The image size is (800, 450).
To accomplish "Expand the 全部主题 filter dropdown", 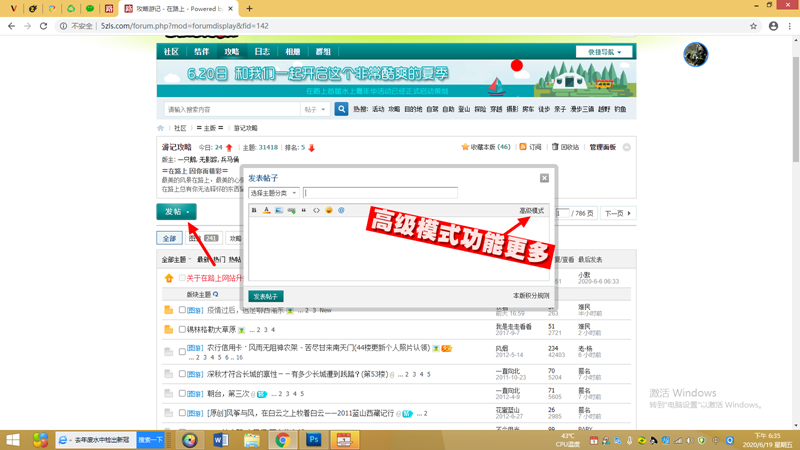I will coord(177,260).
